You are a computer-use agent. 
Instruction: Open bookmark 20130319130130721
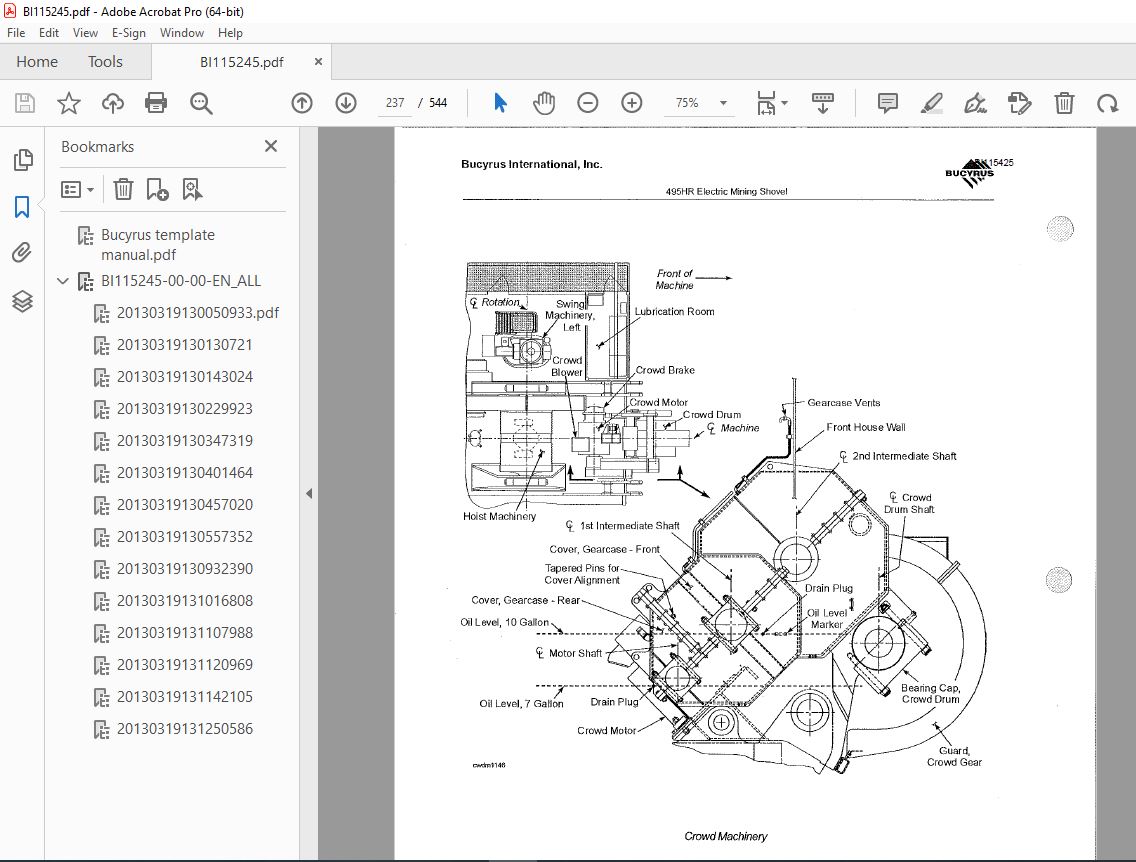(185, 345)
